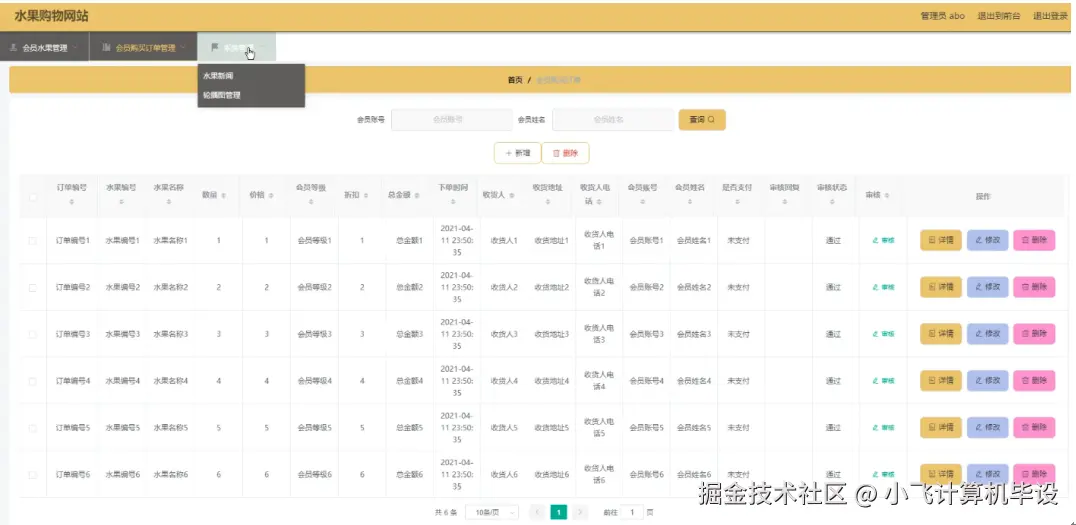
Task: Select page 1 in pagination
Action: click(x=559, y=512)
